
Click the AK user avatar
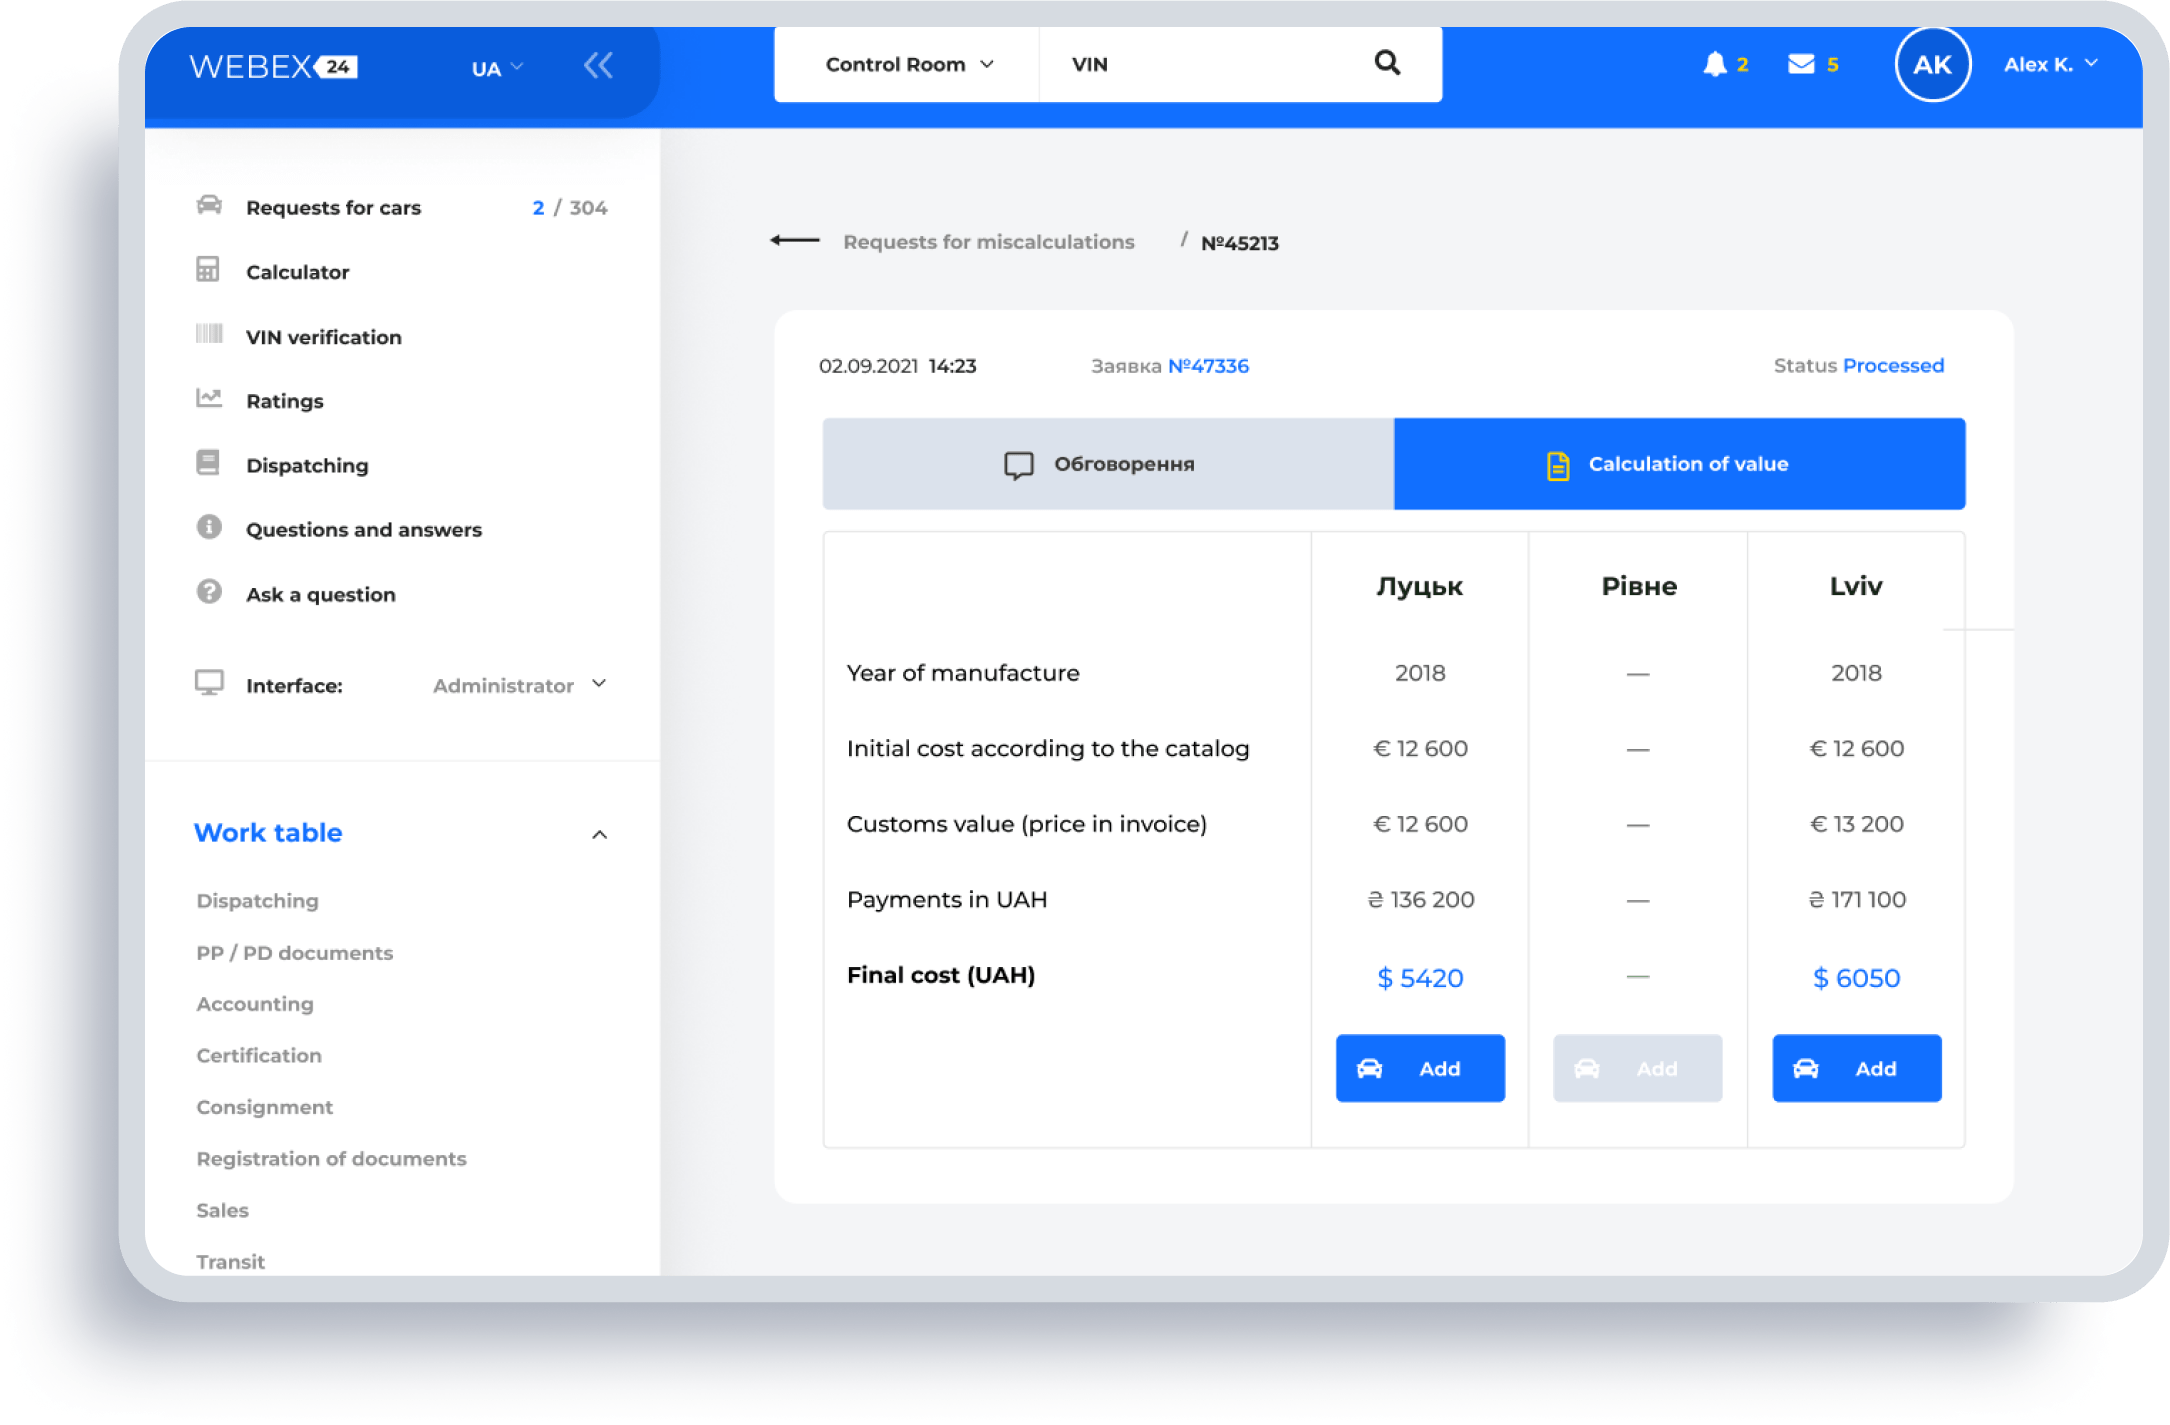[1931, 65]
